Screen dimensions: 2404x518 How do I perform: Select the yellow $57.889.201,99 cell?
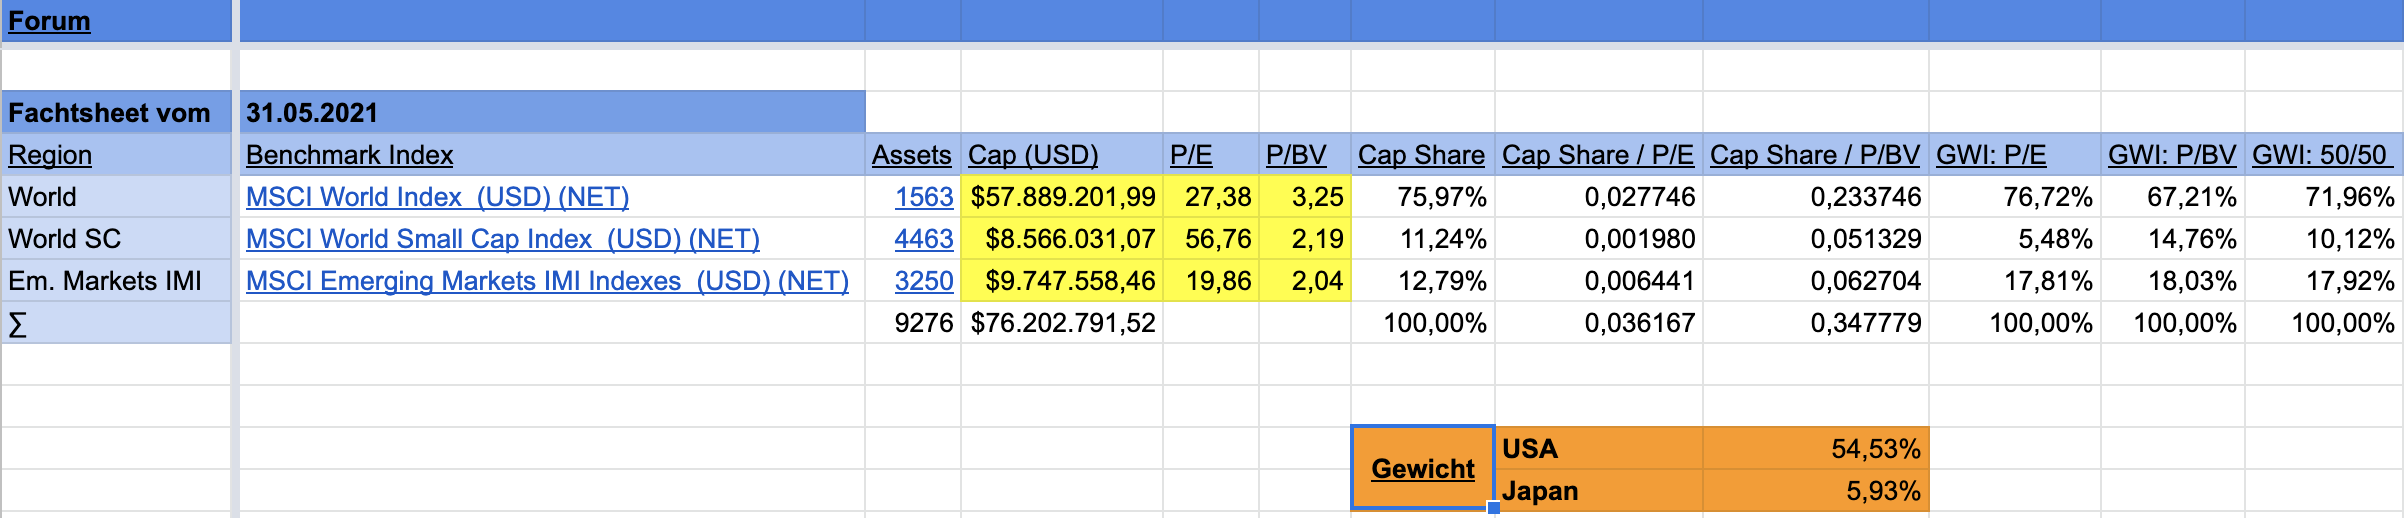coord(1061,197)
